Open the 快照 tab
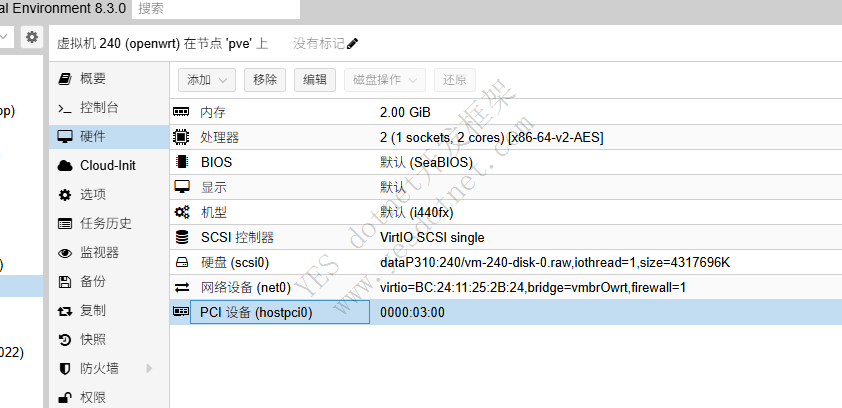The image size is (842, 408). pyautogui.click(x=109, y=340)
